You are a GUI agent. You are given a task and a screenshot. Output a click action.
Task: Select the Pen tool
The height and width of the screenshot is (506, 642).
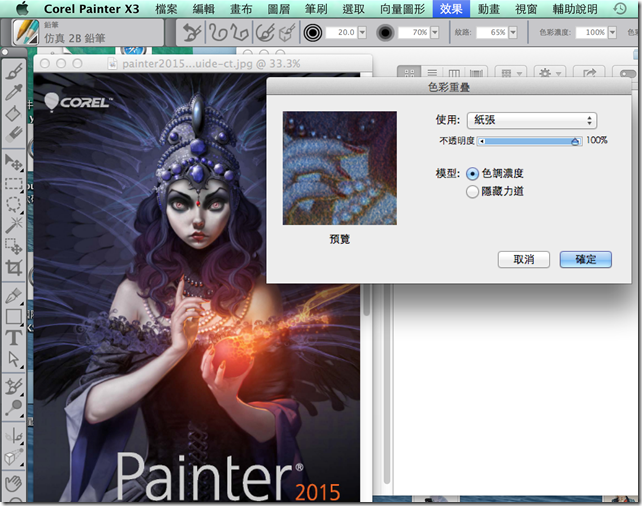[x=14, y=296]
